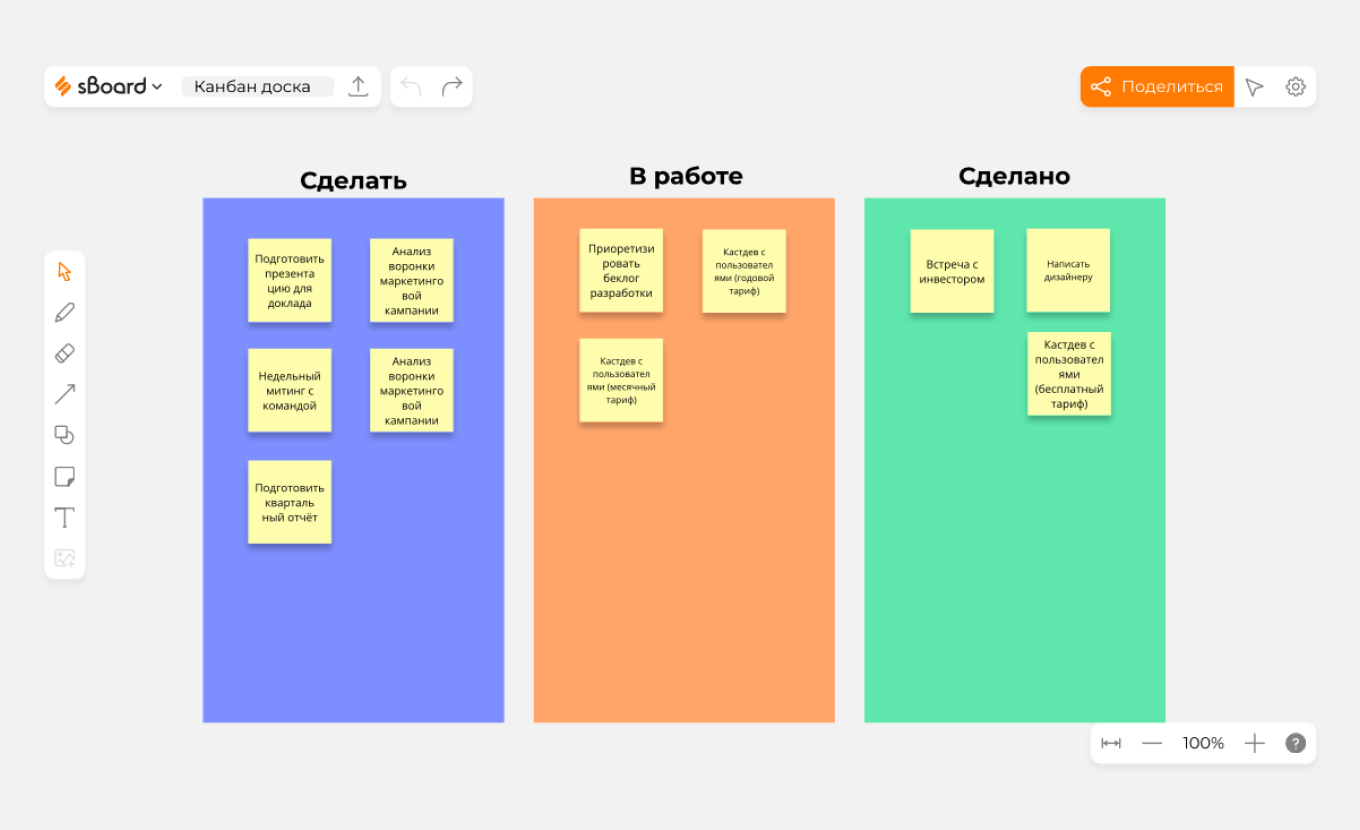Viewport: 1360px width, 830px height.
Task: Toggle the cursor visibility icon near share
Action: (x=1254, y=87)
